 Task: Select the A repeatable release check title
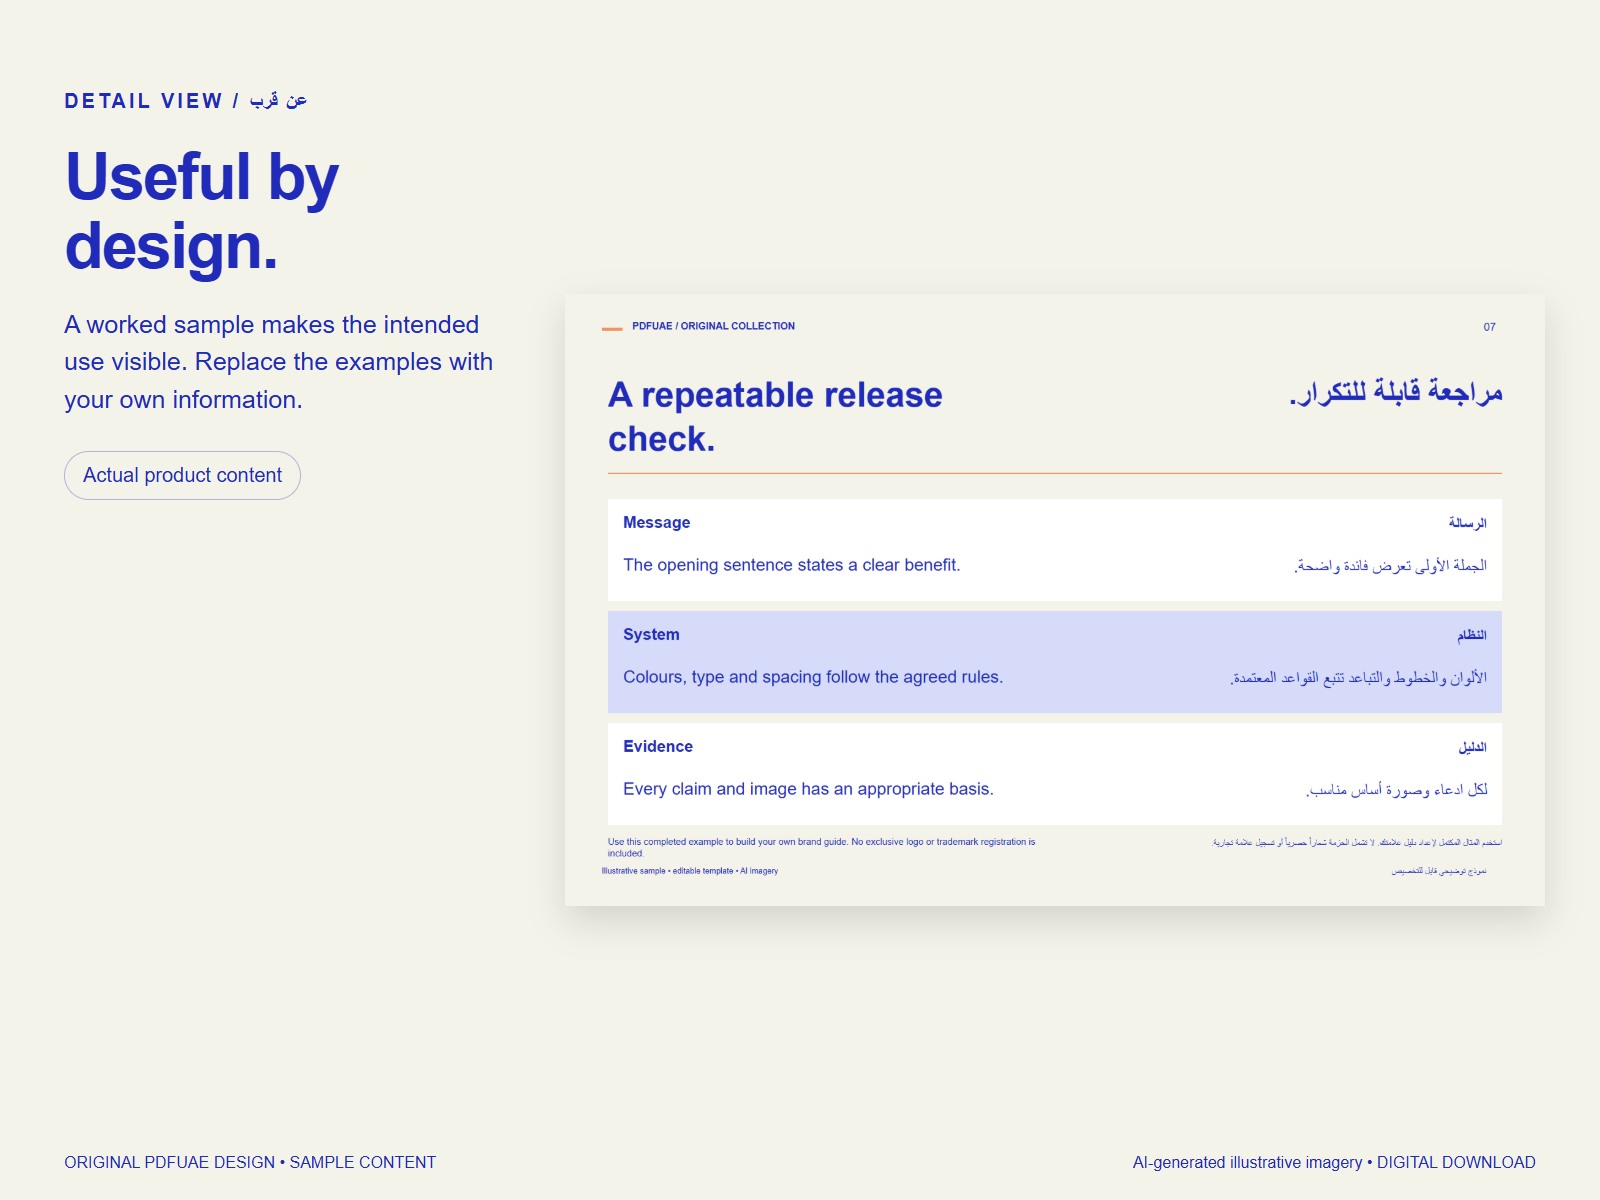point(775,417)
